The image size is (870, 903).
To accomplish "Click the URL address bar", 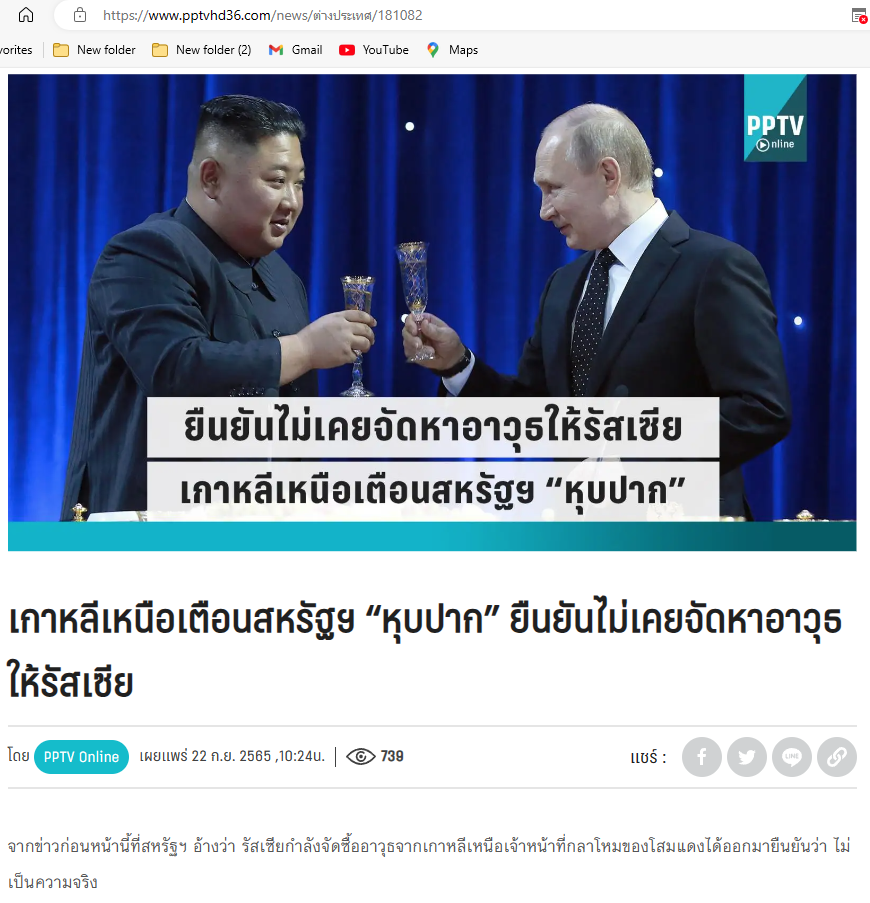I will [x=449, y=15].
